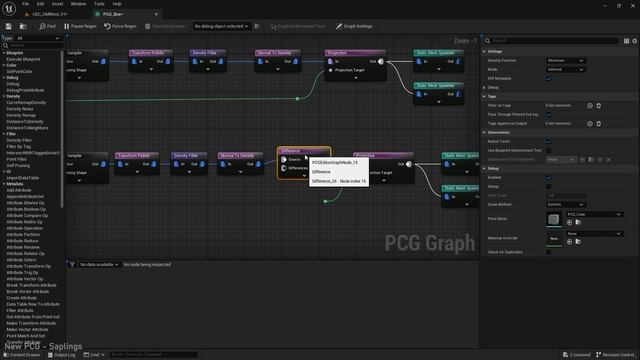
Task: Select Self Pruning in the palette
Action: [x=18, y=165]
